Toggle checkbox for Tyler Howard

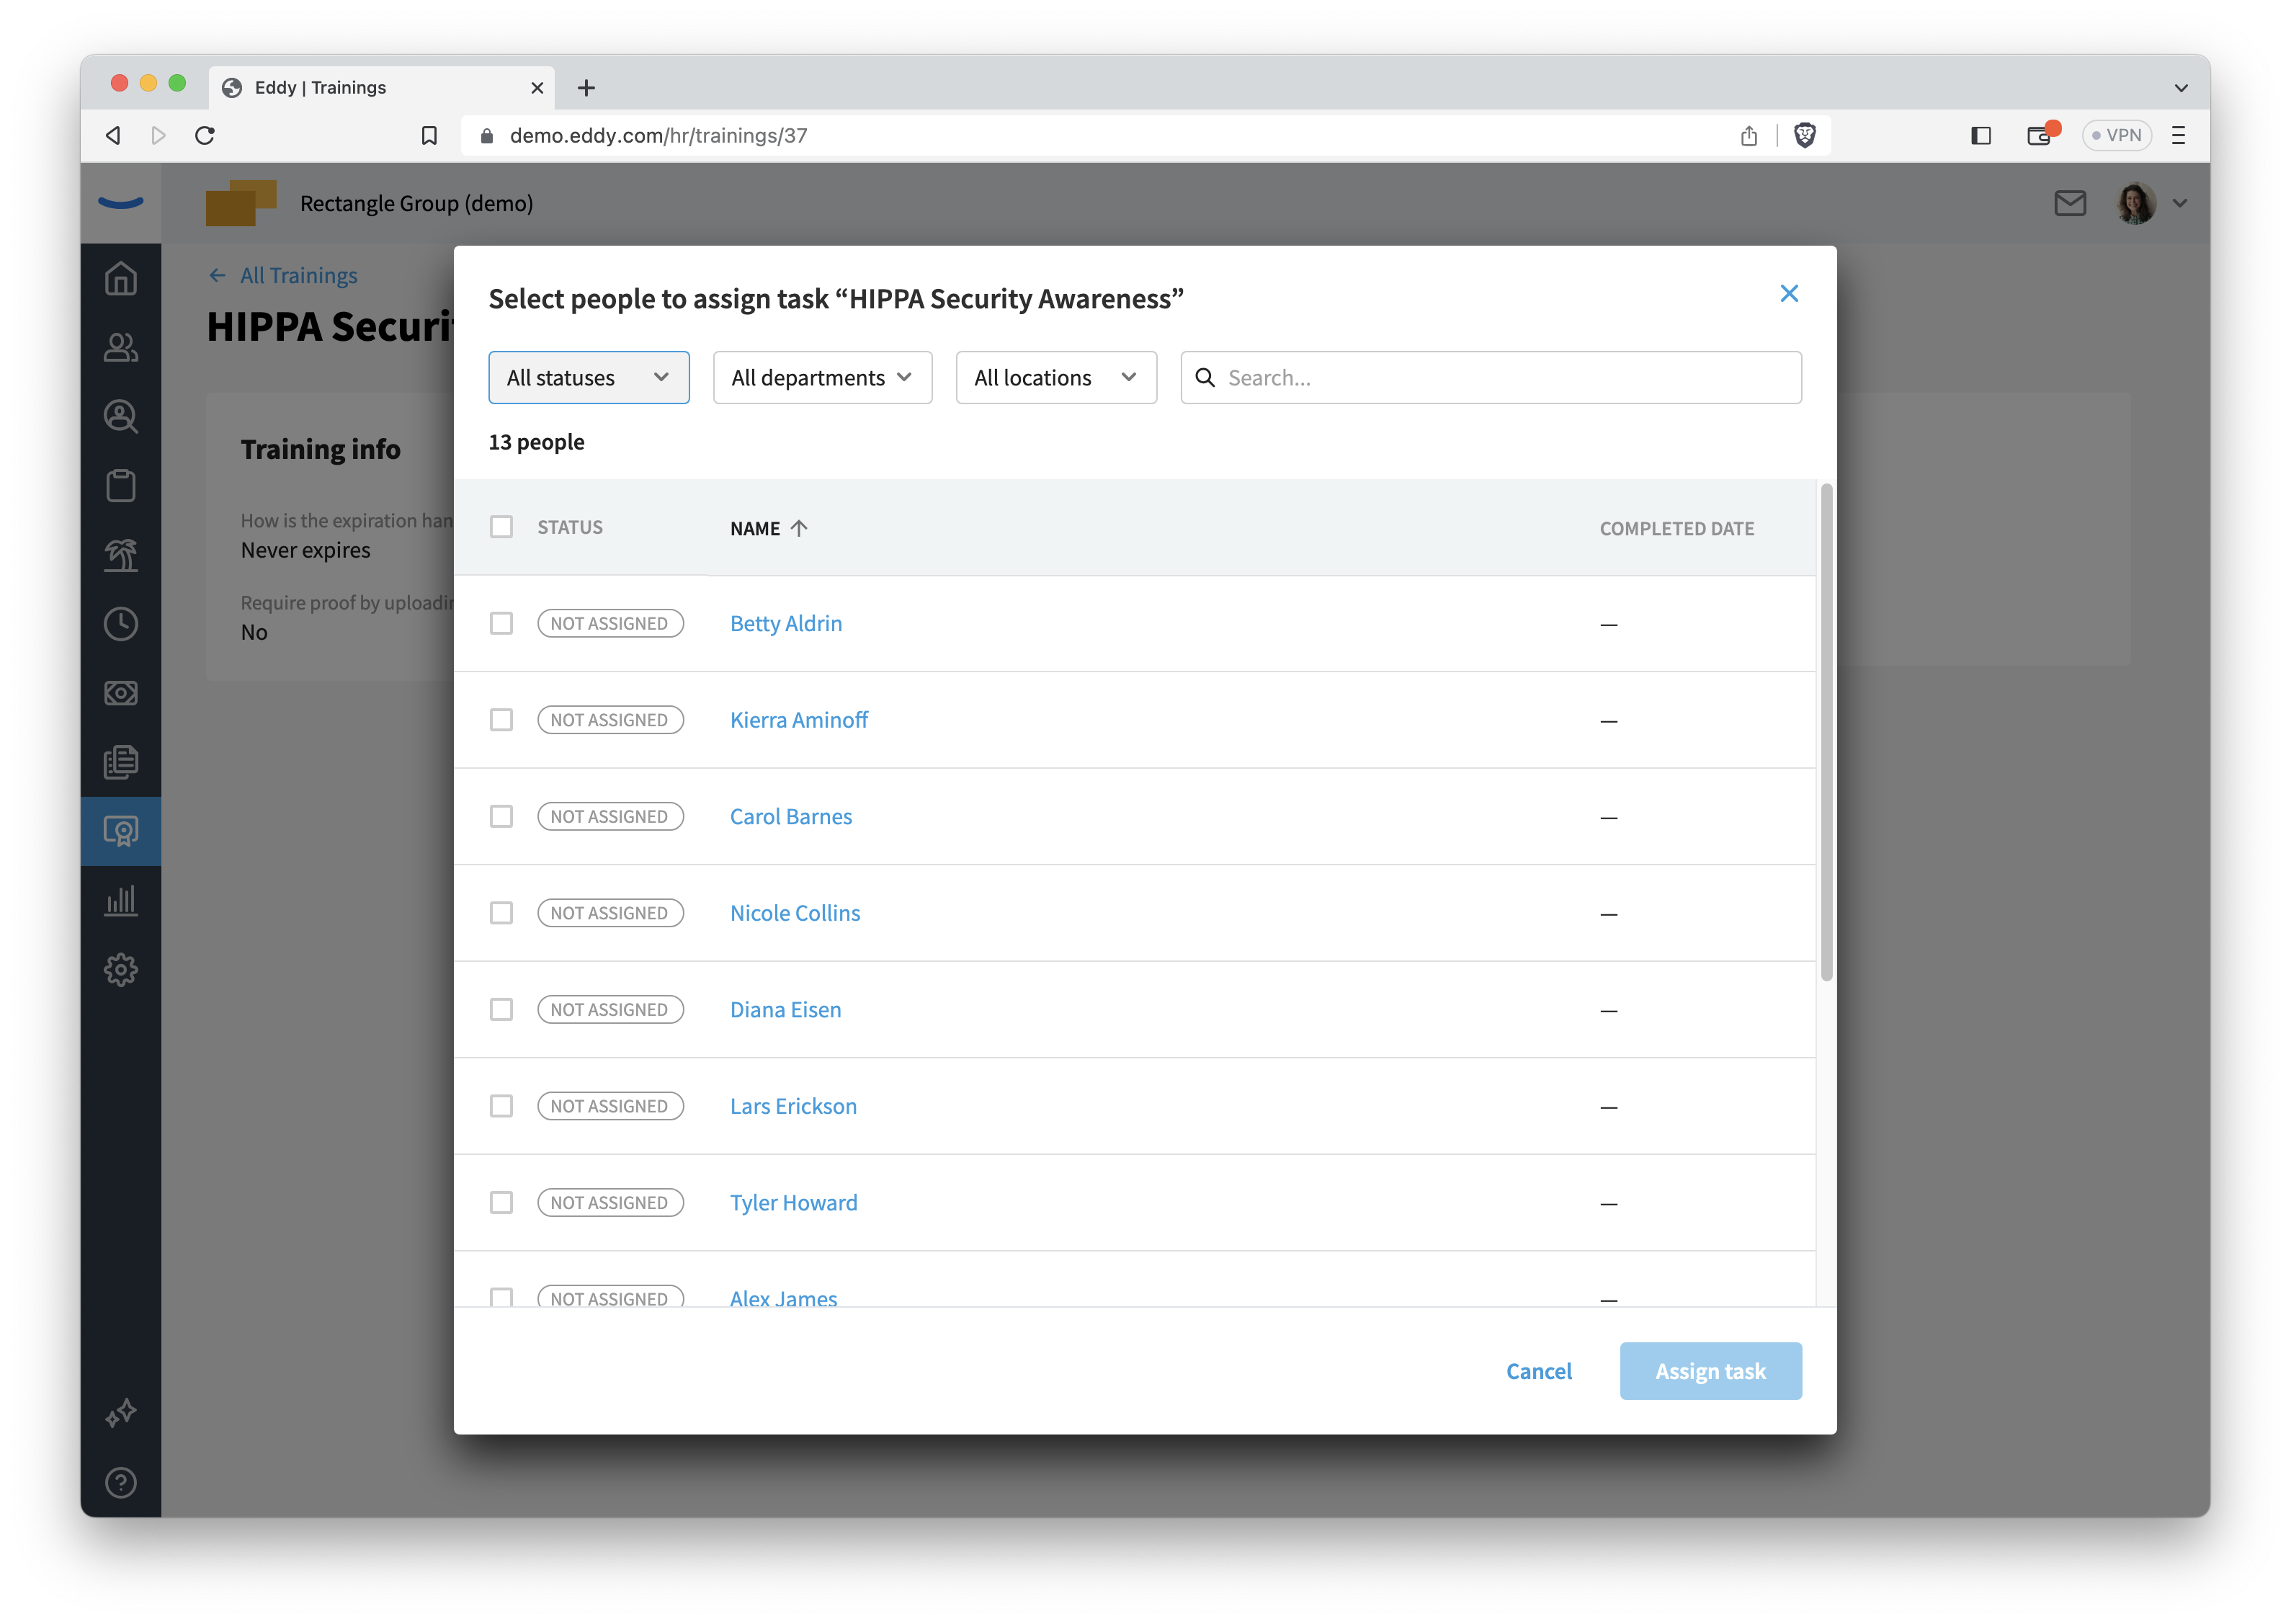(501, 1203)
